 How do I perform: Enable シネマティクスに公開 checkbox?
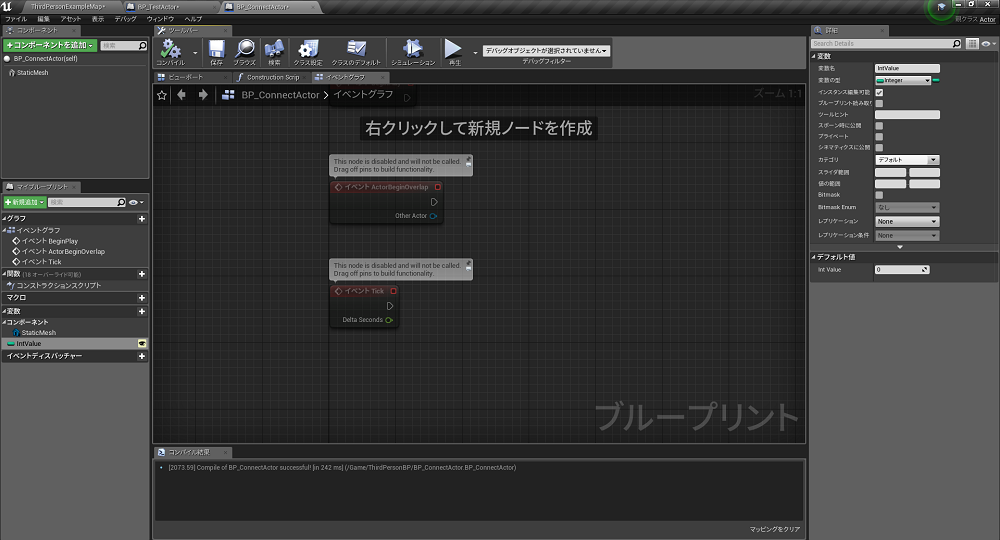879,147
